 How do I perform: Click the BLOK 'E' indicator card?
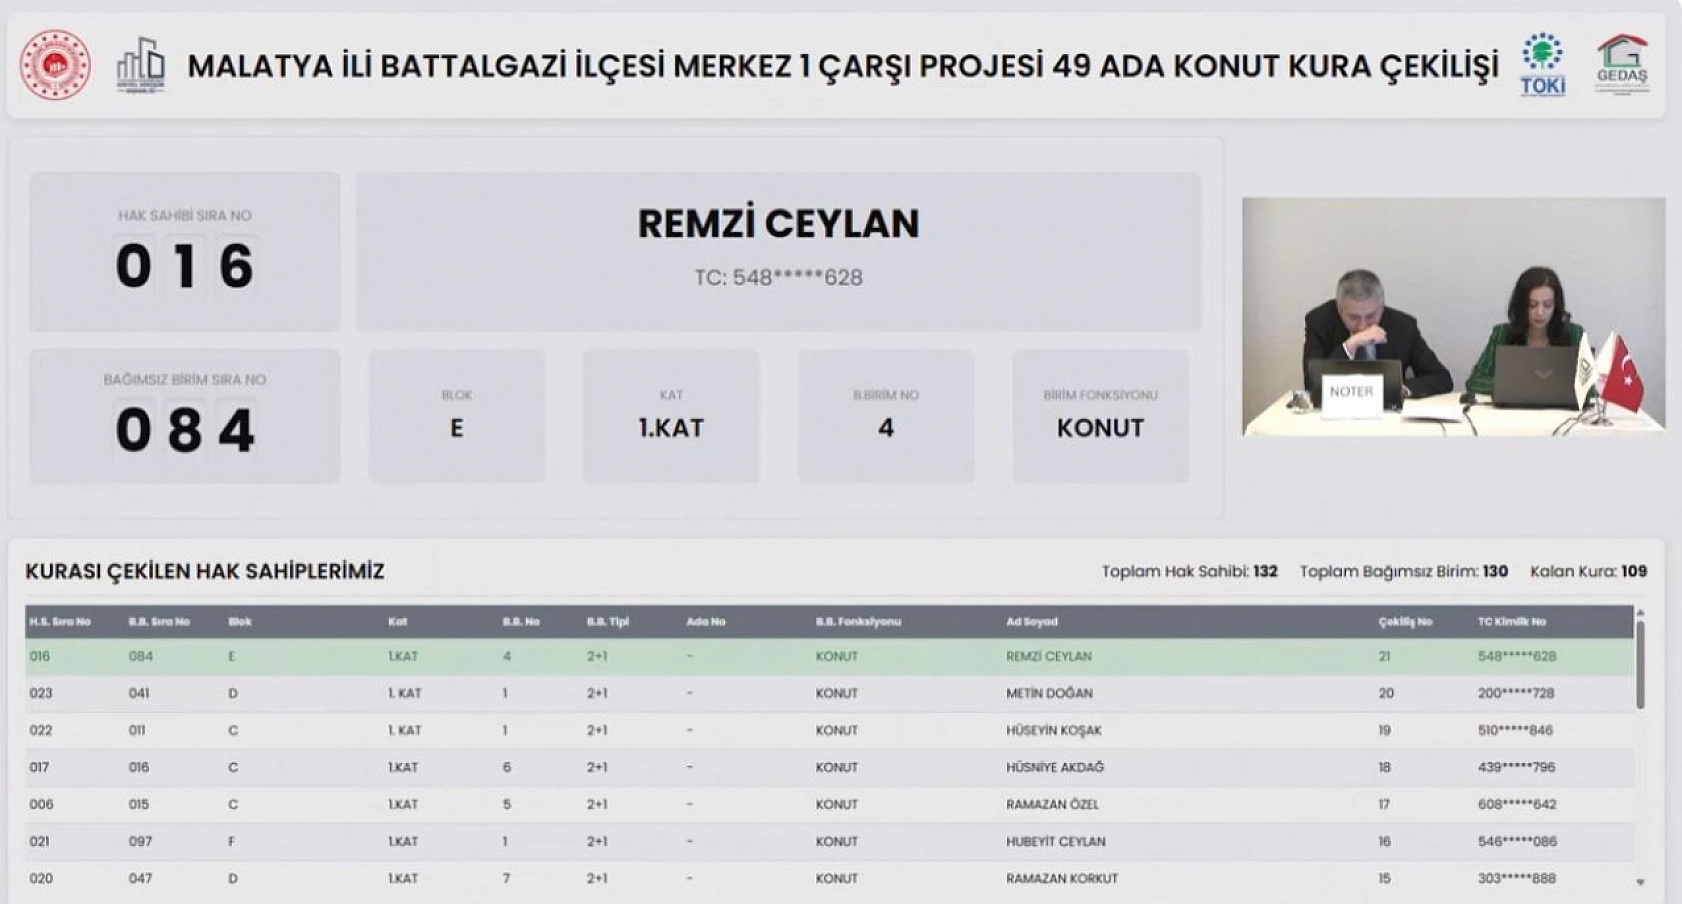458,415
